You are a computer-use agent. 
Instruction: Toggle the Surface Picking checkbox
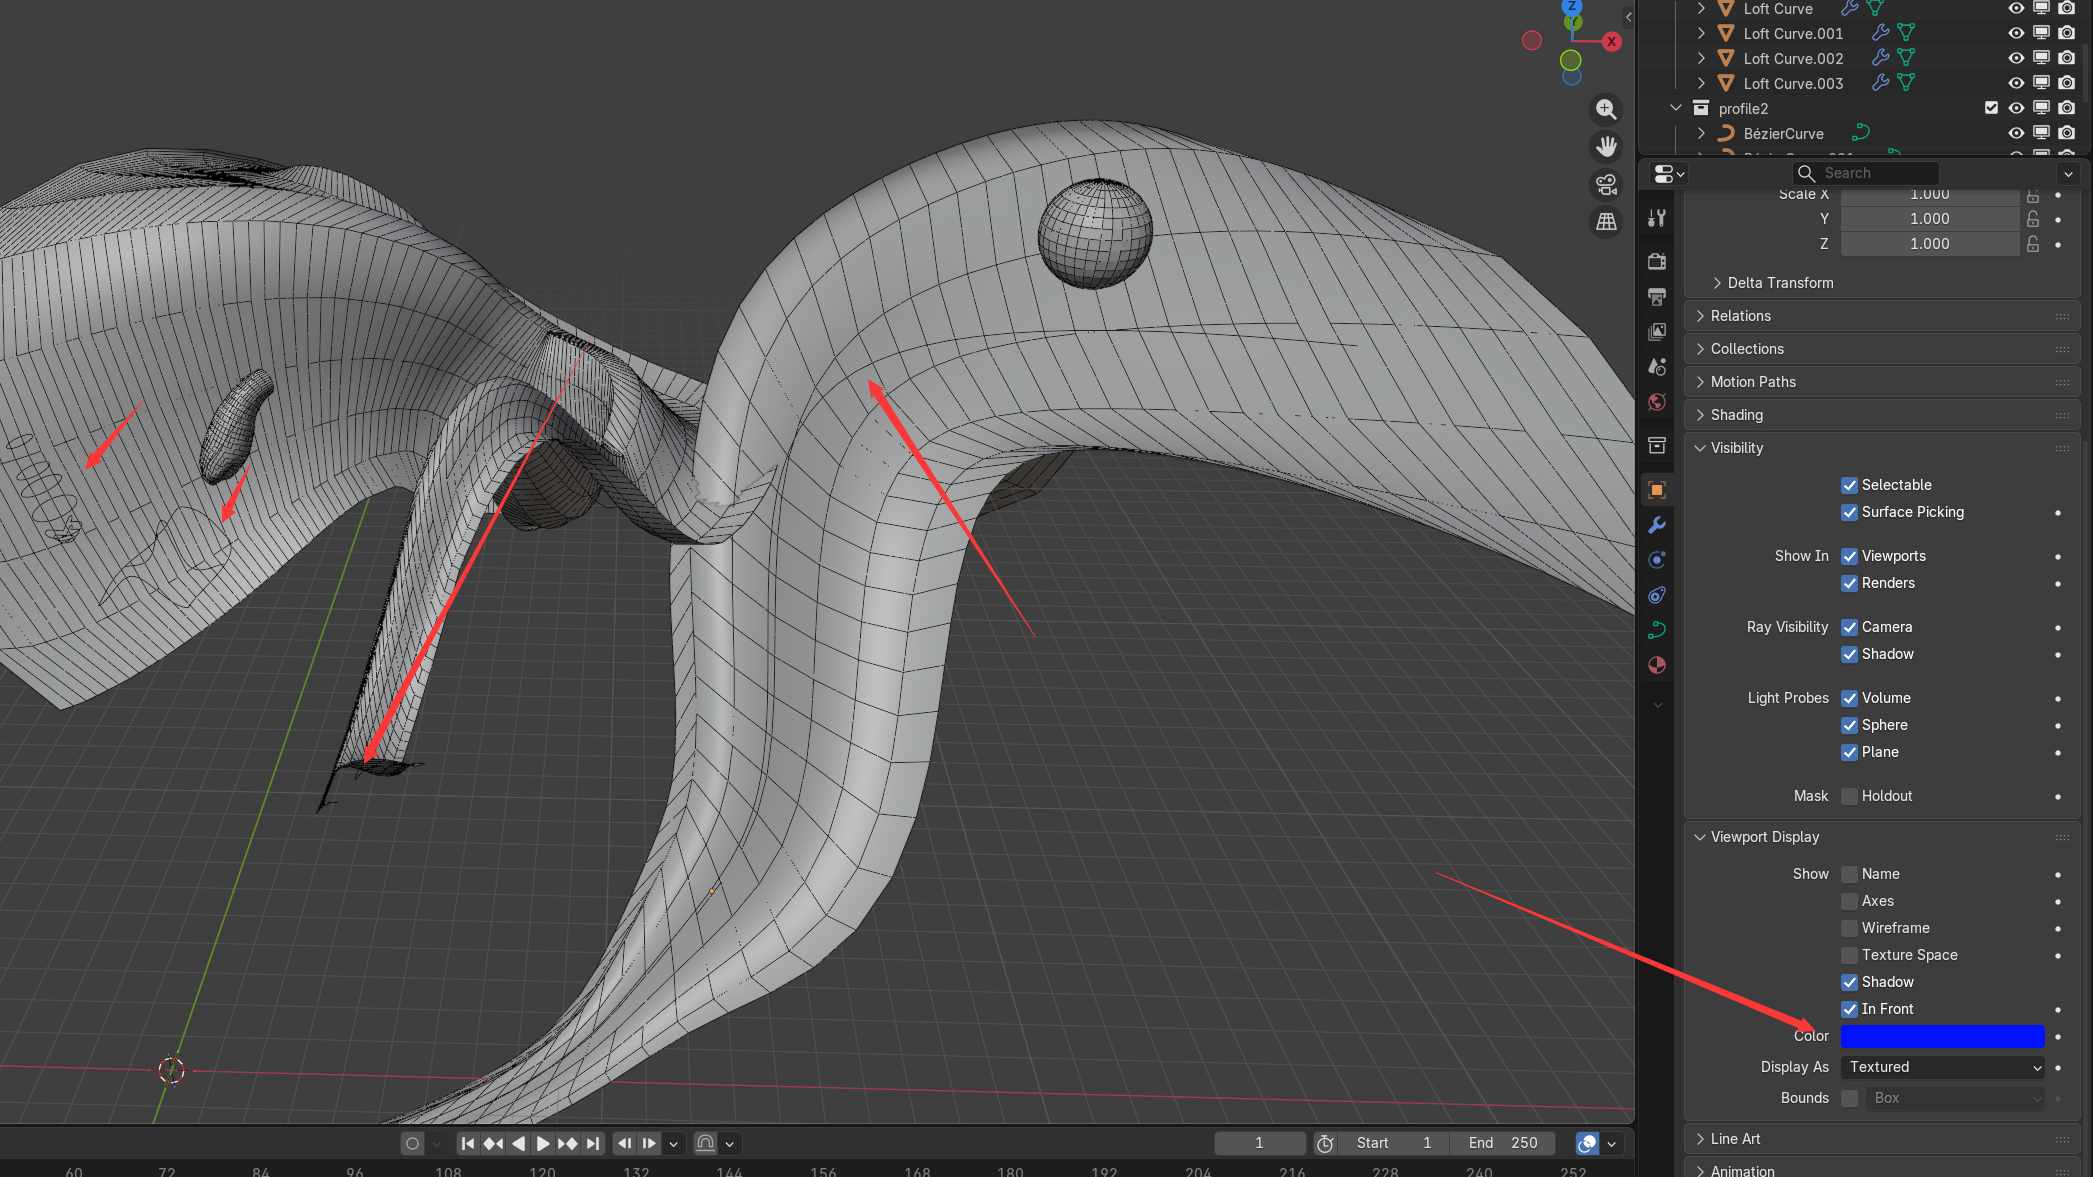tap(1849, 512)
